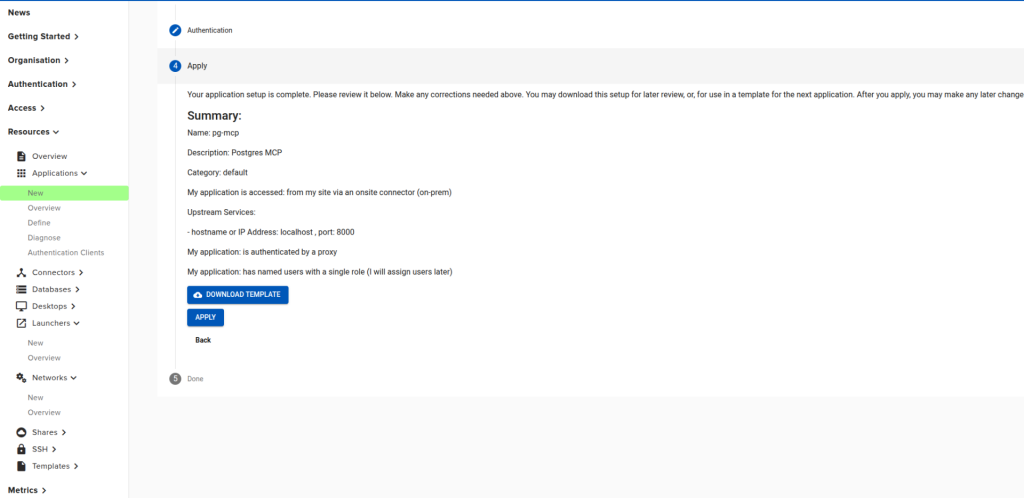
Task: Click the Shares cloud icon
Action: pos(21,433)
